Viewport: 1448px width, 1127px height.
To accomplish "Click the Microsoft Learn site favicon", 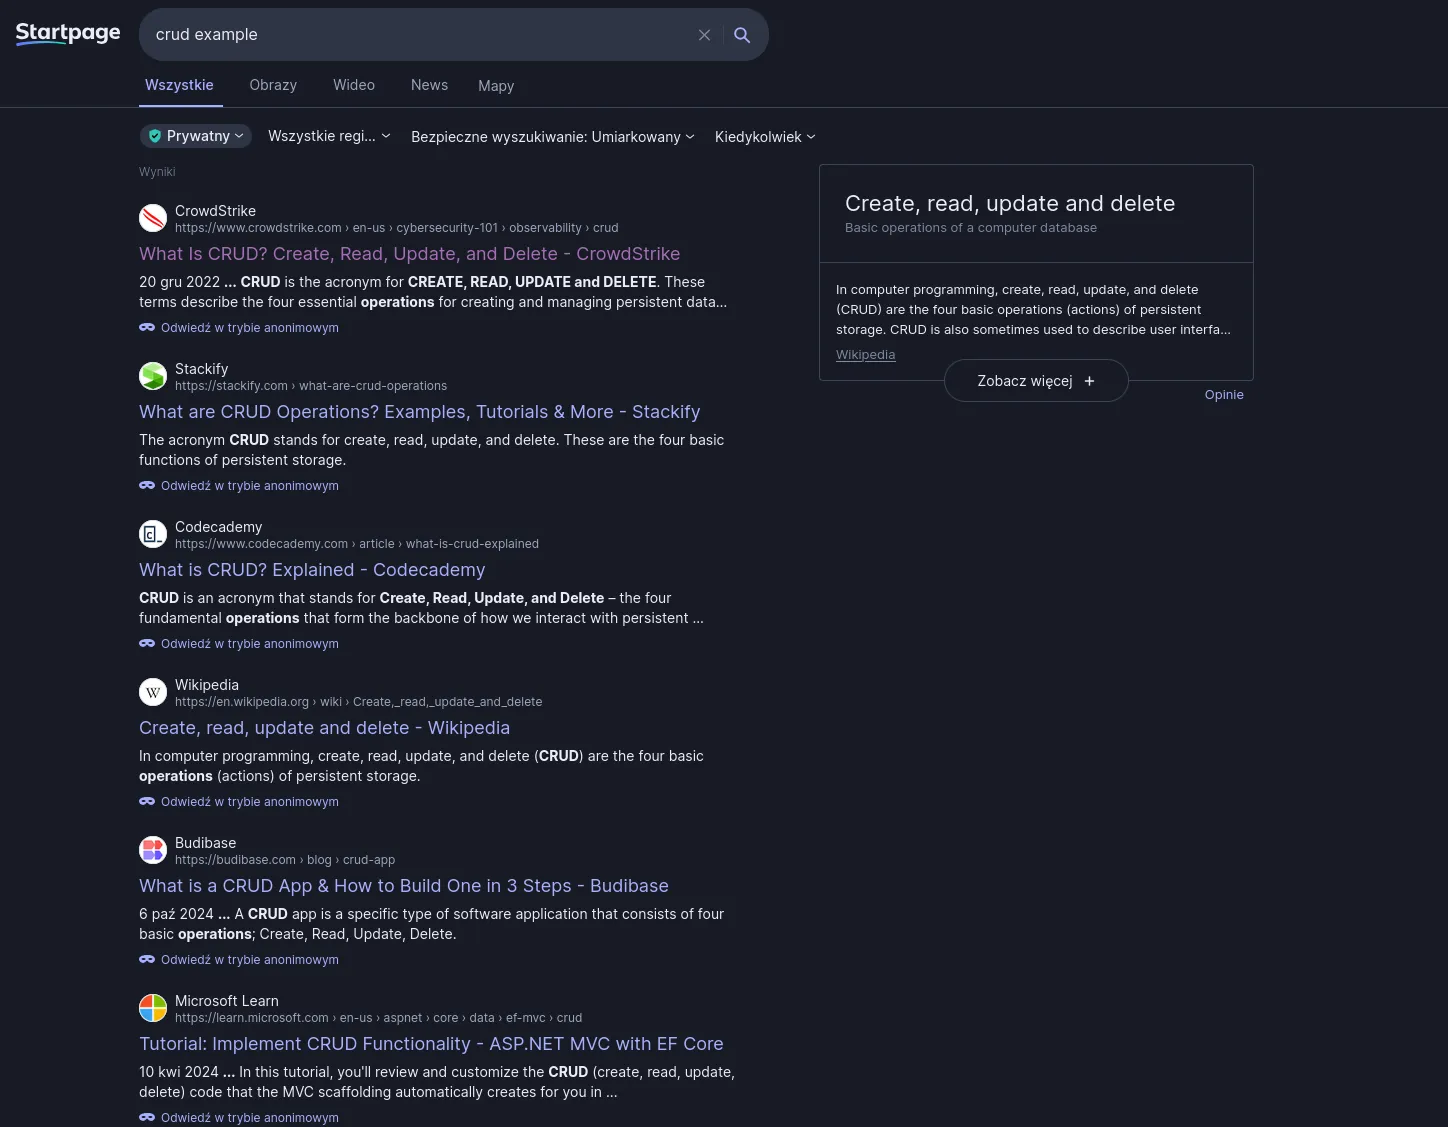I will tap(153, 1008).
